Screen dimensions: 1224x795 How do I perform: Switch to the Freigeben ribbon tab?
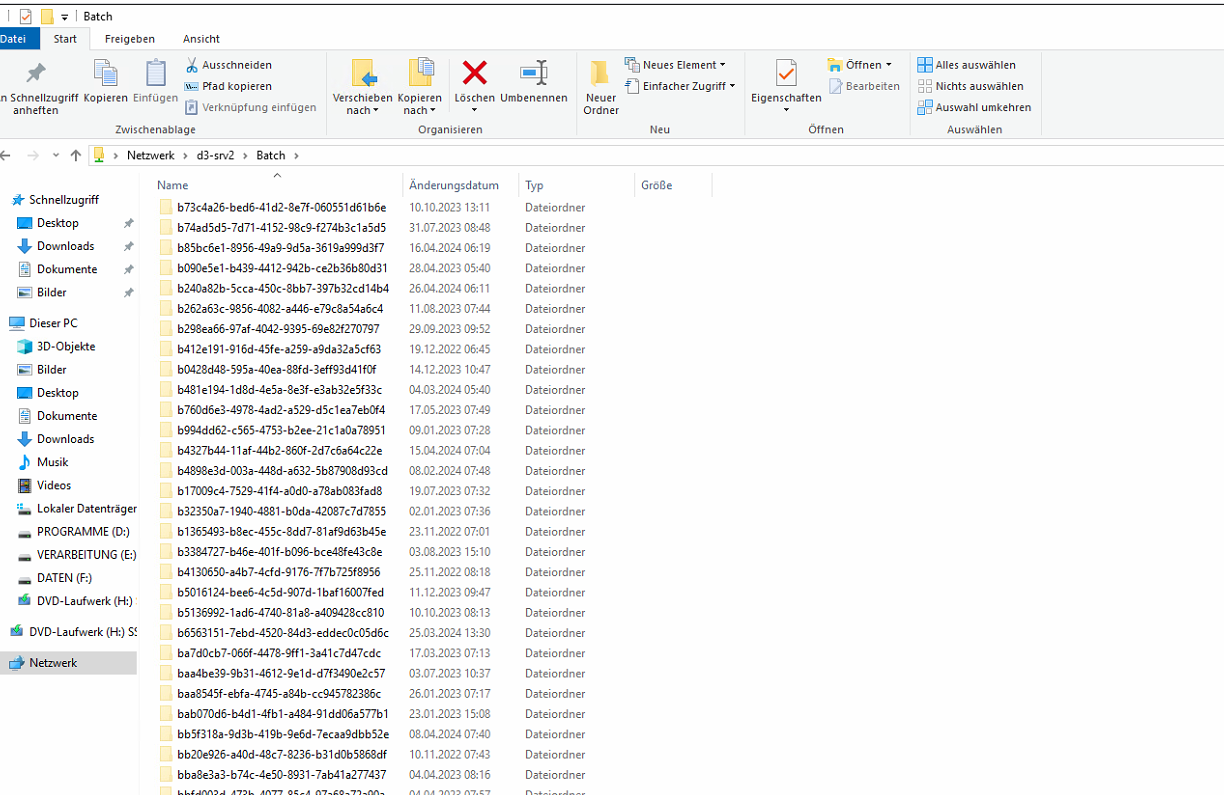coord(130,39)
